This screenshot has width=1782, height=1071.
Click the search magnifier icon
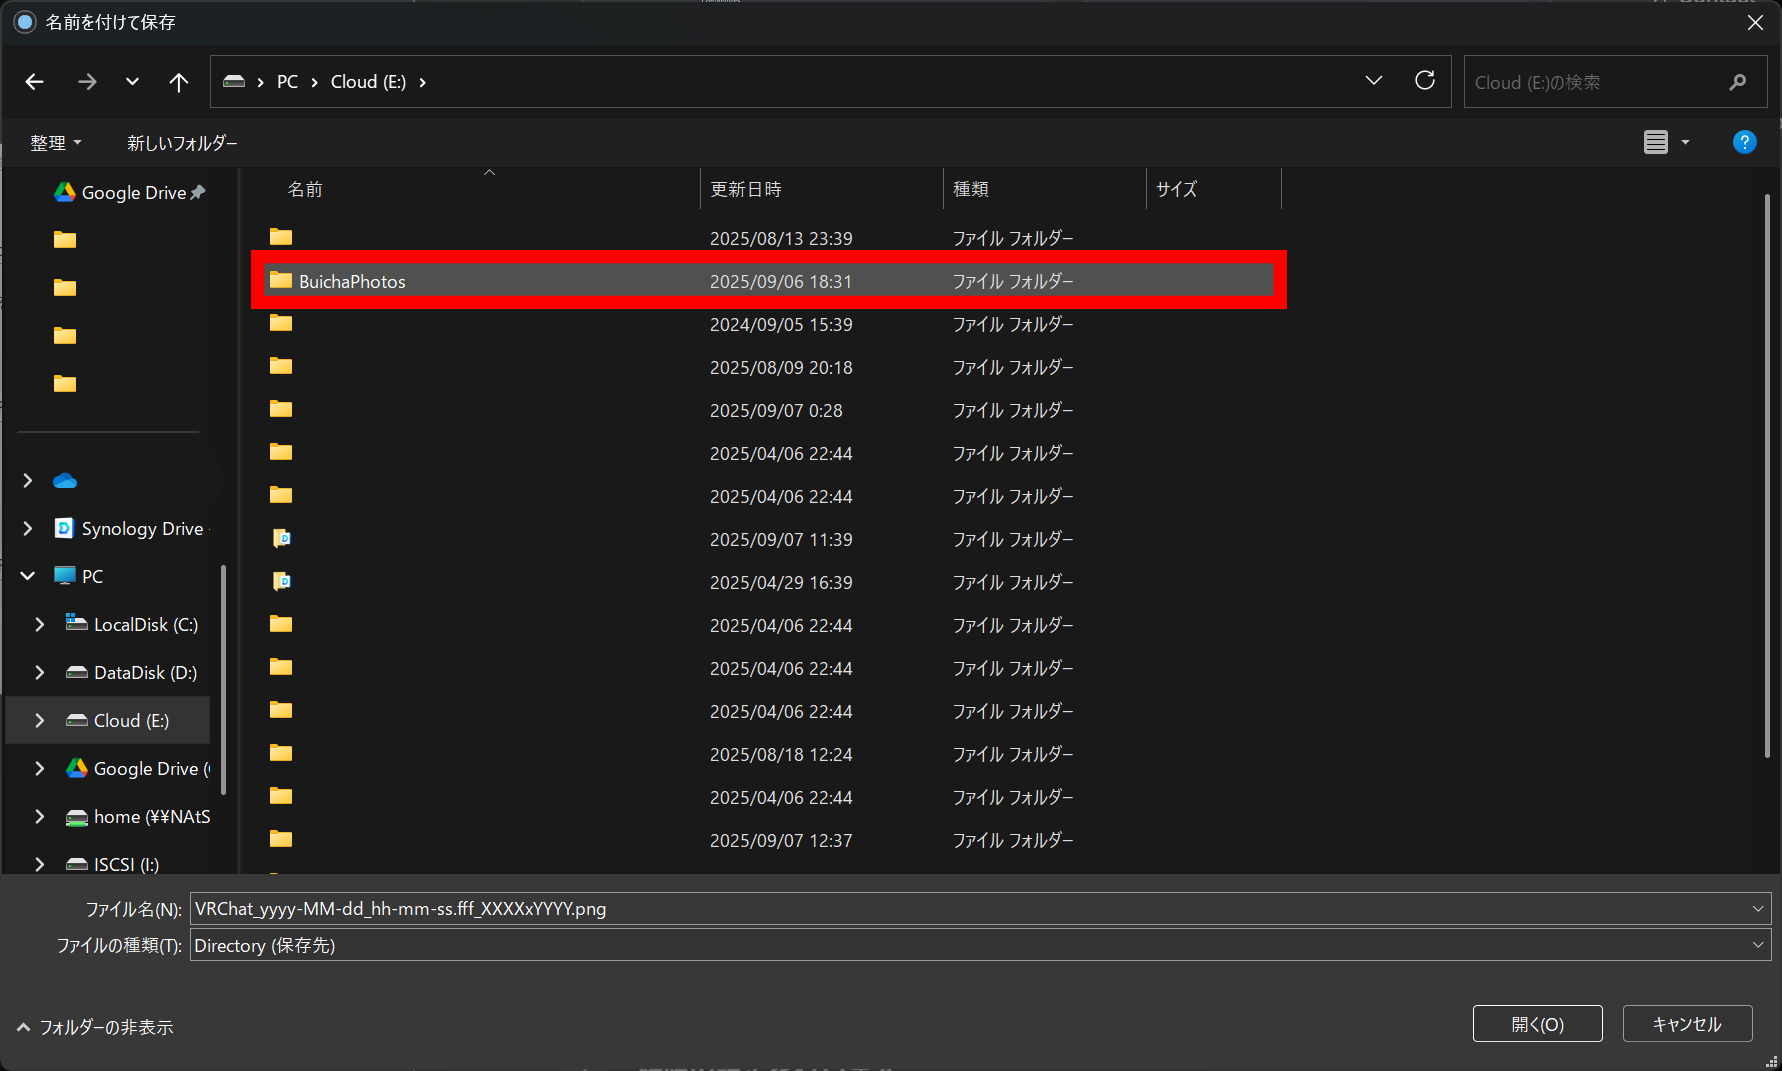pyautogui.click(x=1737, y=82)
